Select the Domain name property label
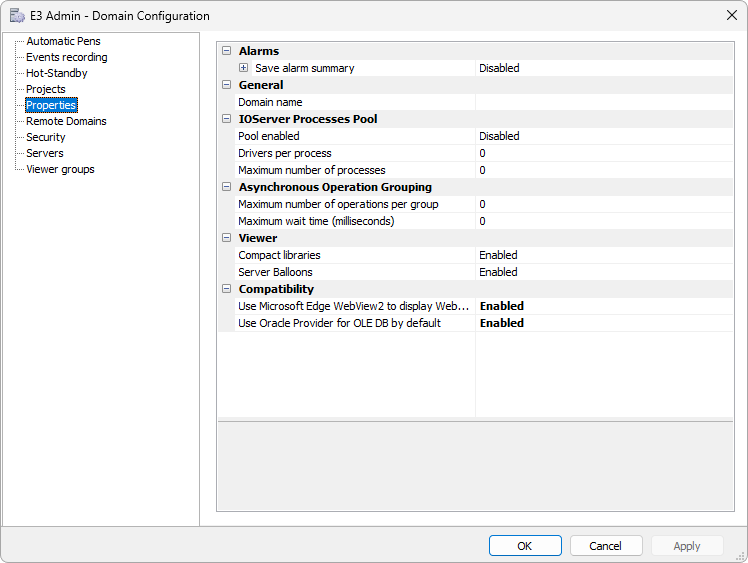This screenshot has width=748, height=563. 270,102
